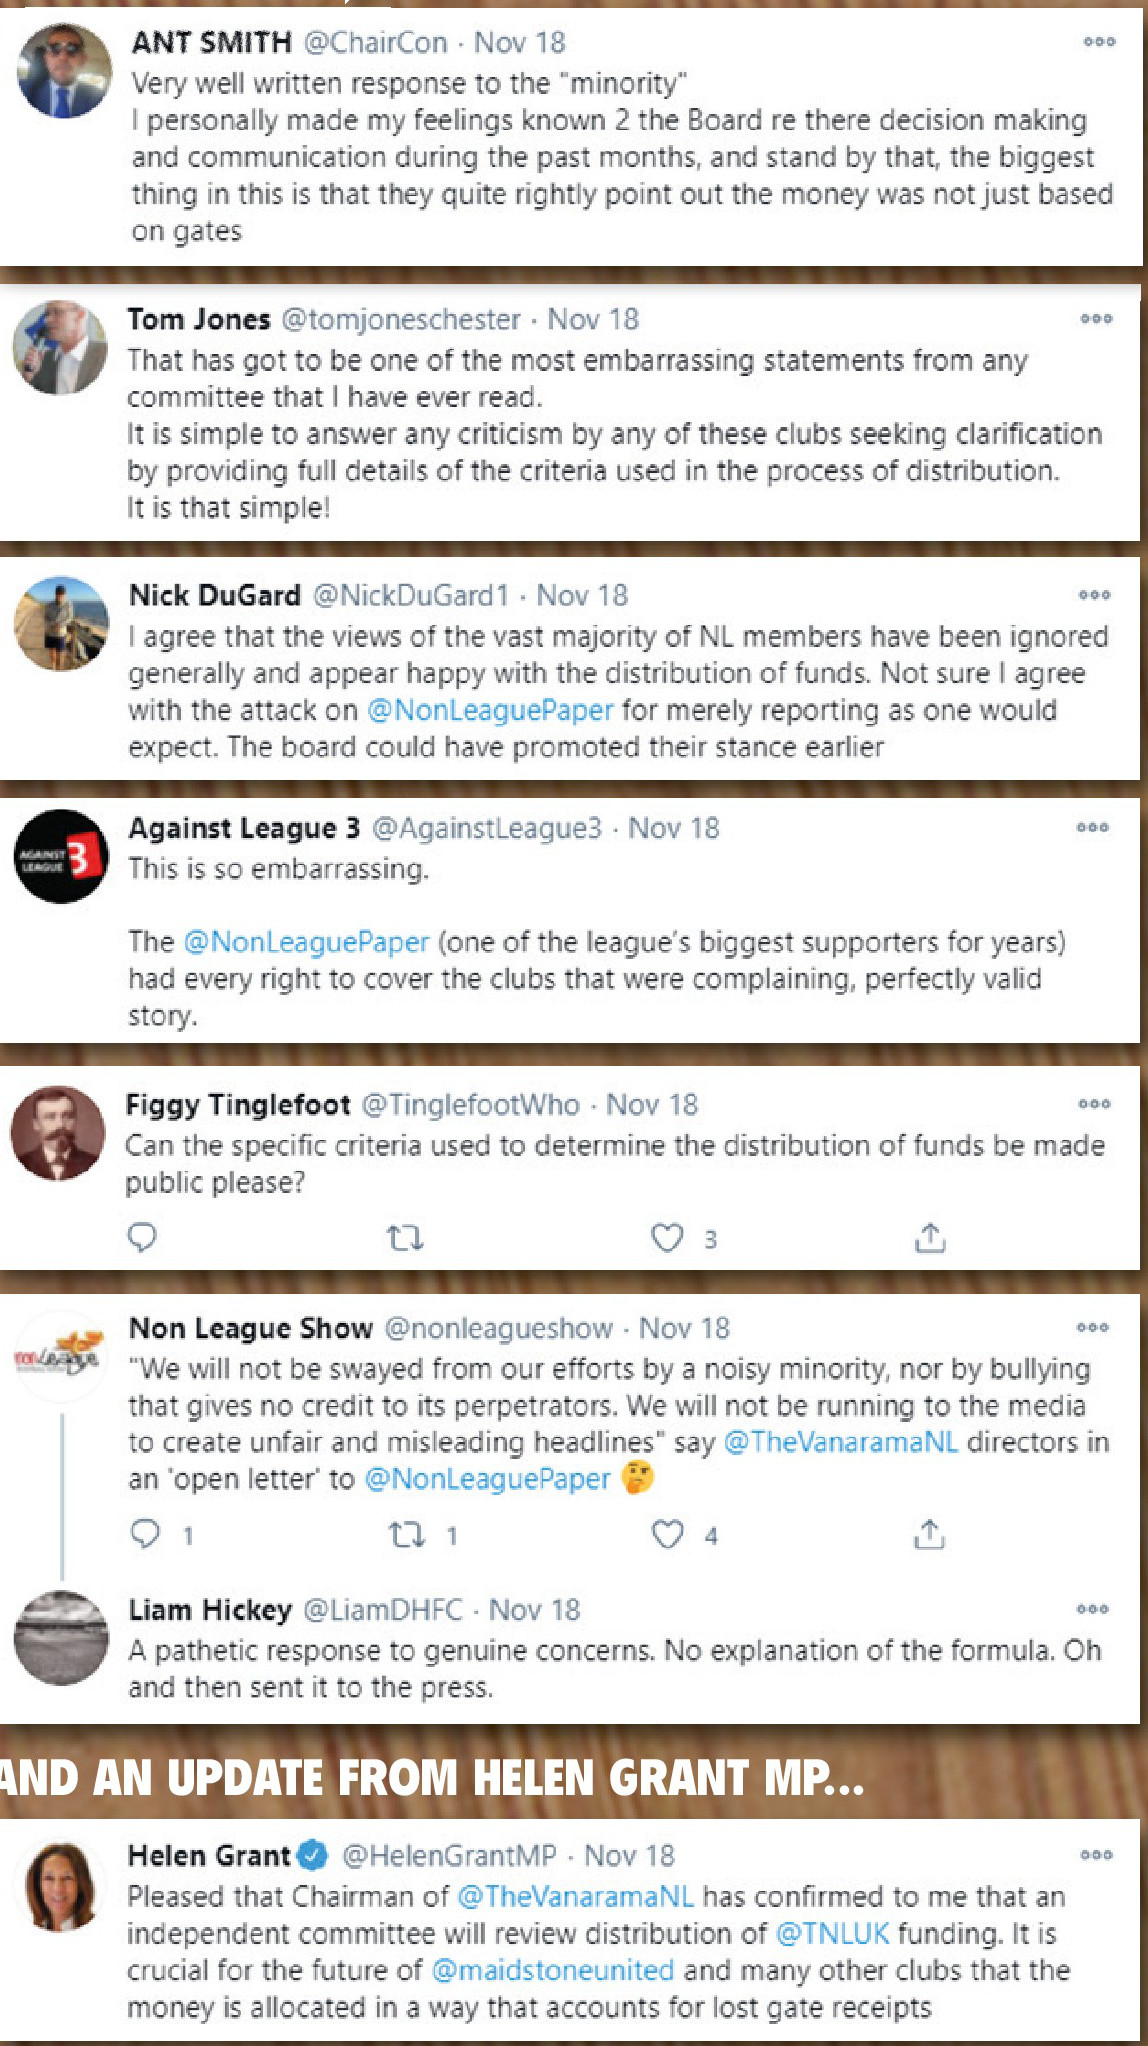Image resolution: width=1148 pixels, height=2046 pixels.
Task: Like Figgy Tinglefoot's tweet about criteria
Action: point(667,1238)
